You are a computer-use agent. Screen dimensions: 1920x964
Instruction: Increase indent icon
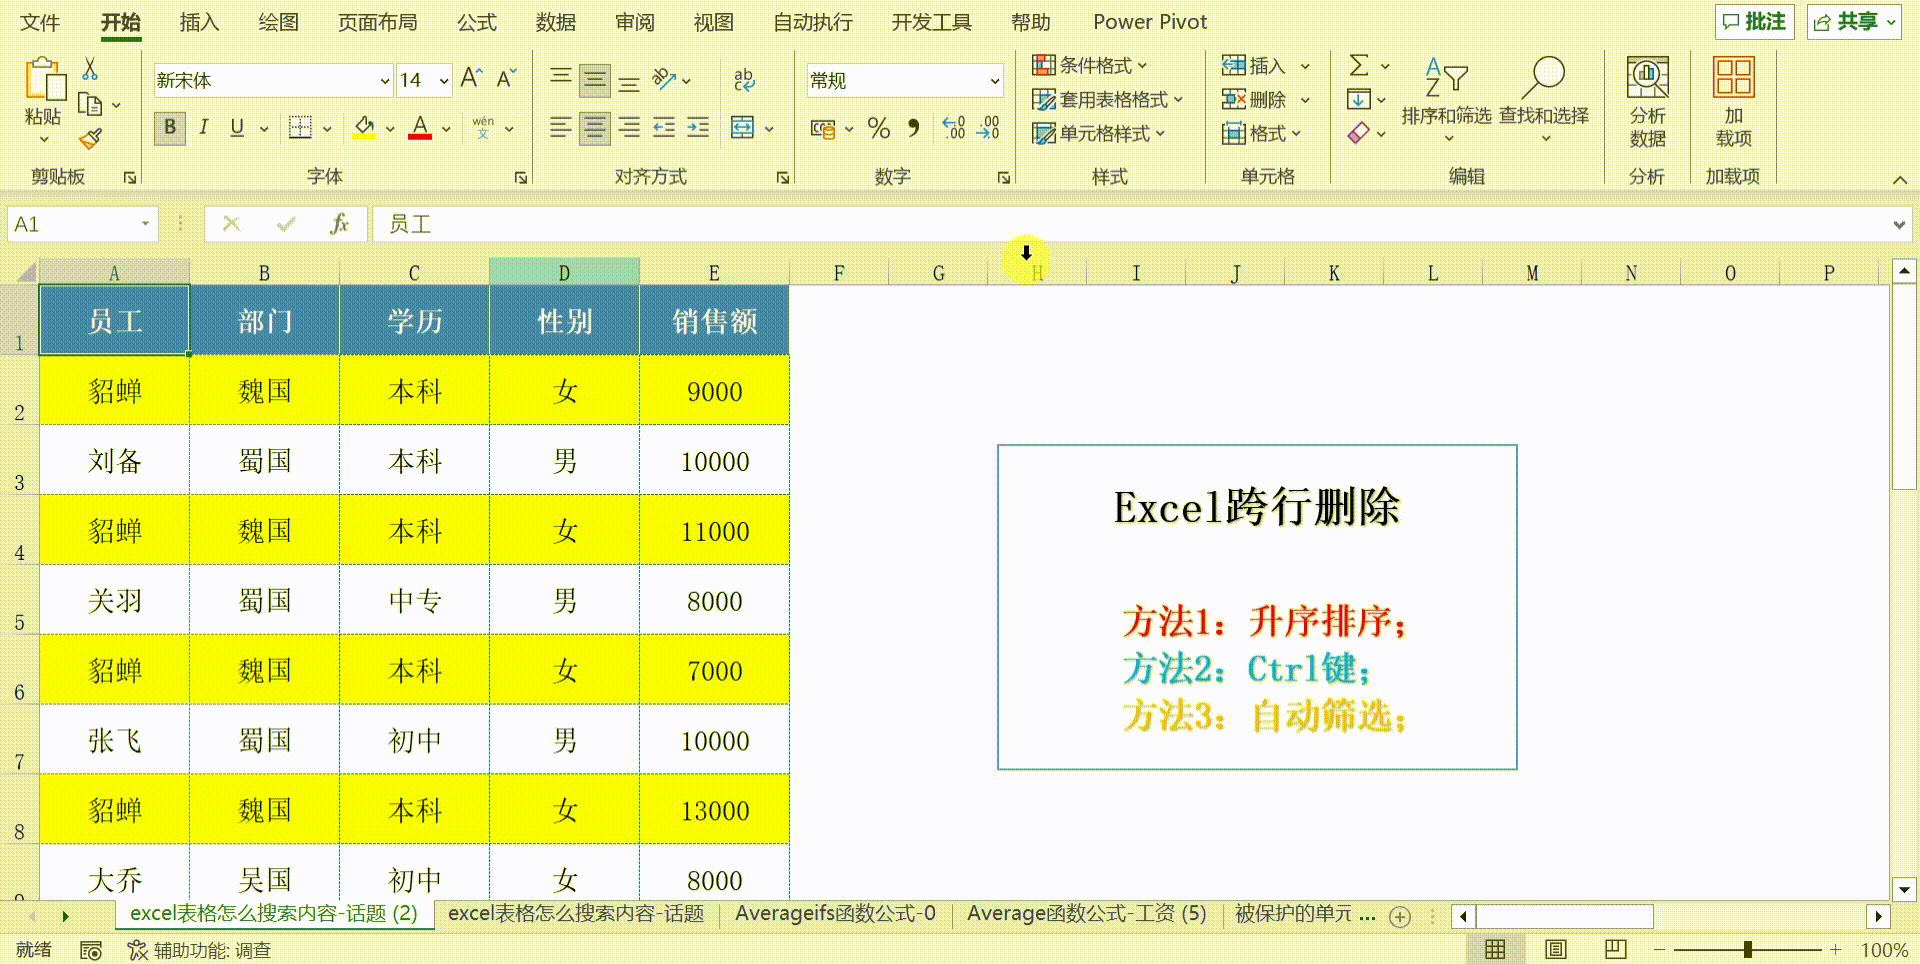click(x=698, y=128)
